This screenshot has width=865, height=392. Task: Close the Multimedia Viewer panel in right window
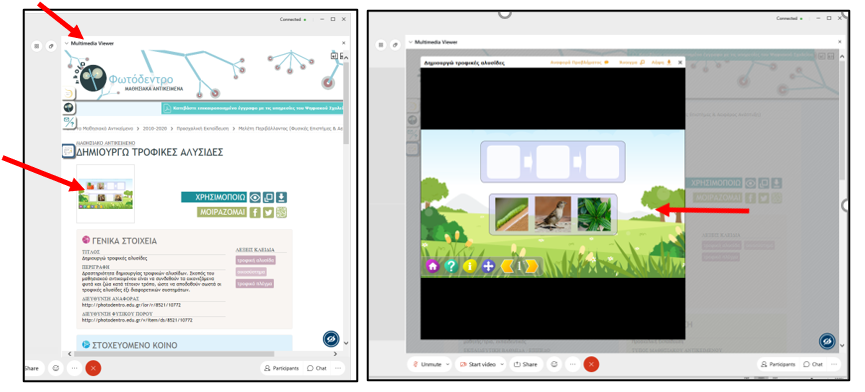point(840,42)
